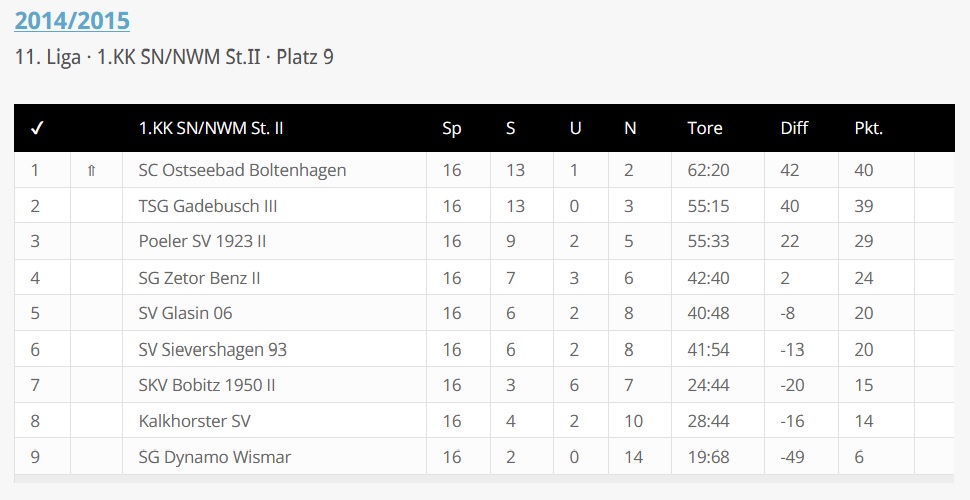
Task: Click the Diff column header
Action: click(x=794, y=128)
